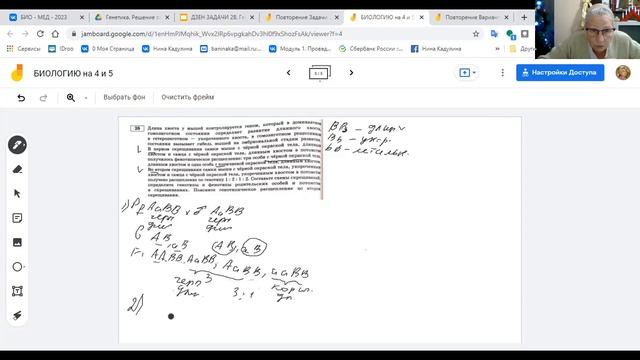The height and width of the screenshot is (360, 640).
Task: Focus the jamboard.google.com address bar
Action: click(269, 34)
